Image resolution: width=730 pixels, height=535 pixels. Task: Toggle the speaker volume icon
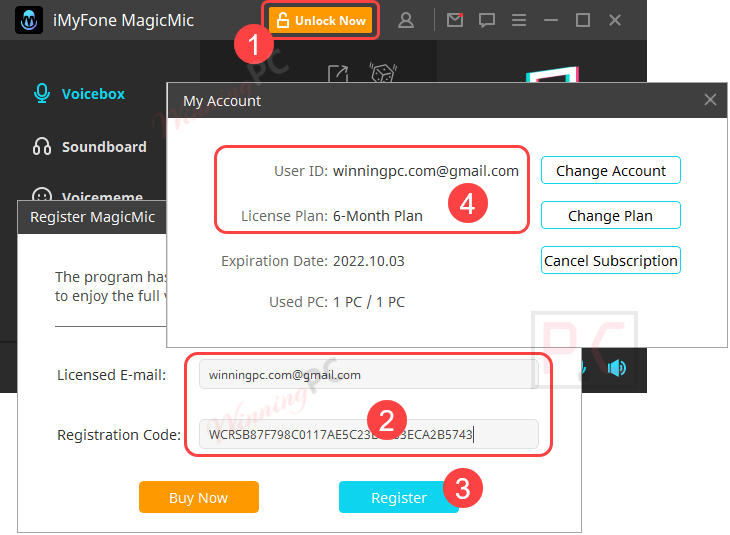click(x=617, y=368)
